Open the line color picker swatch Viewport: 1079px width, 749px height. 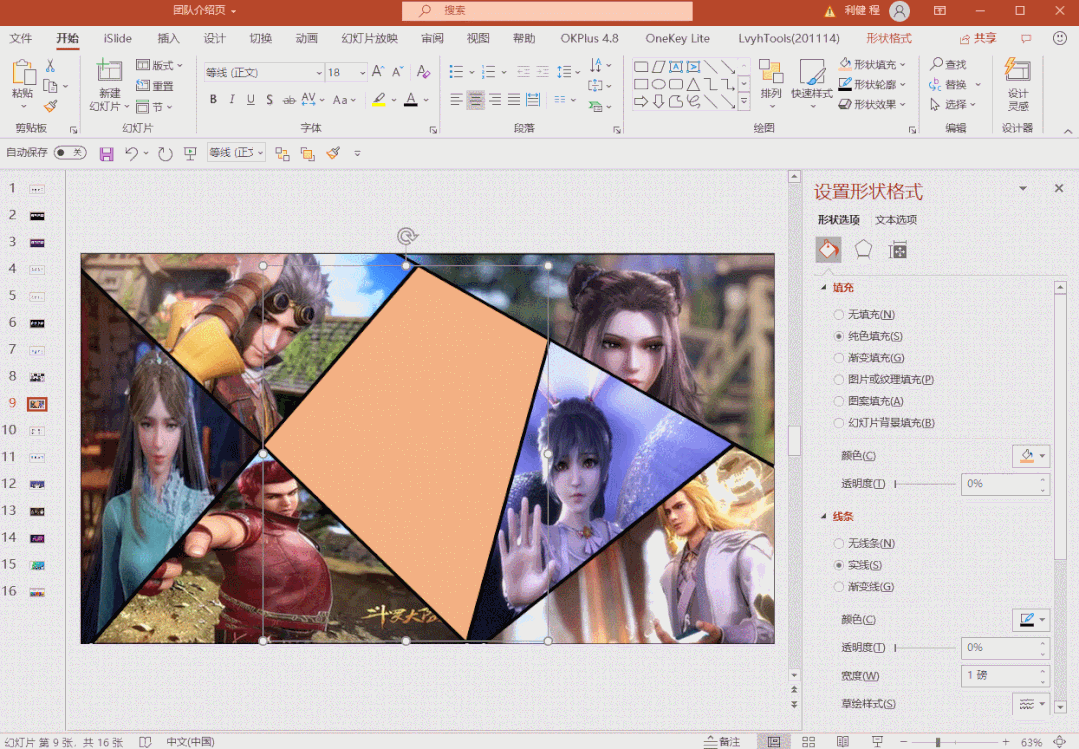(x=1031, y=620)
